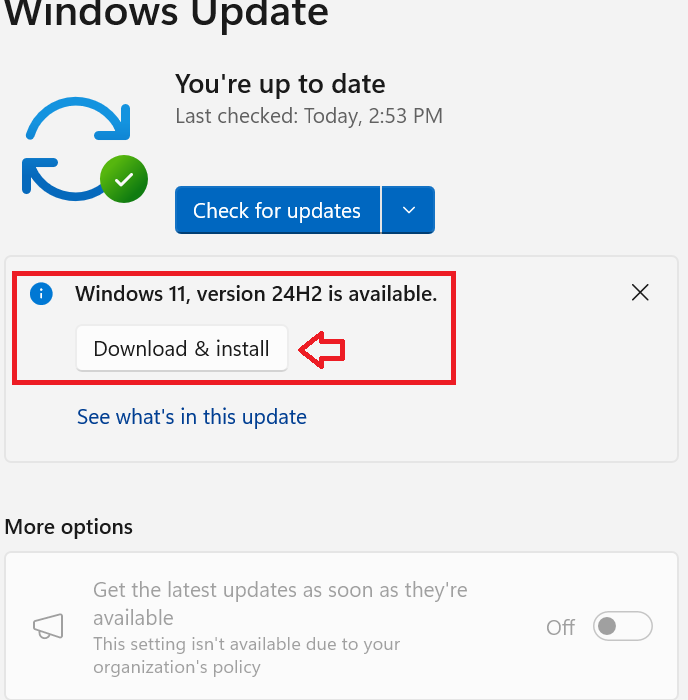The height and width of the screenshot is (700, 688).
Task: Click the Download & install button
Action: coord(181,349)
